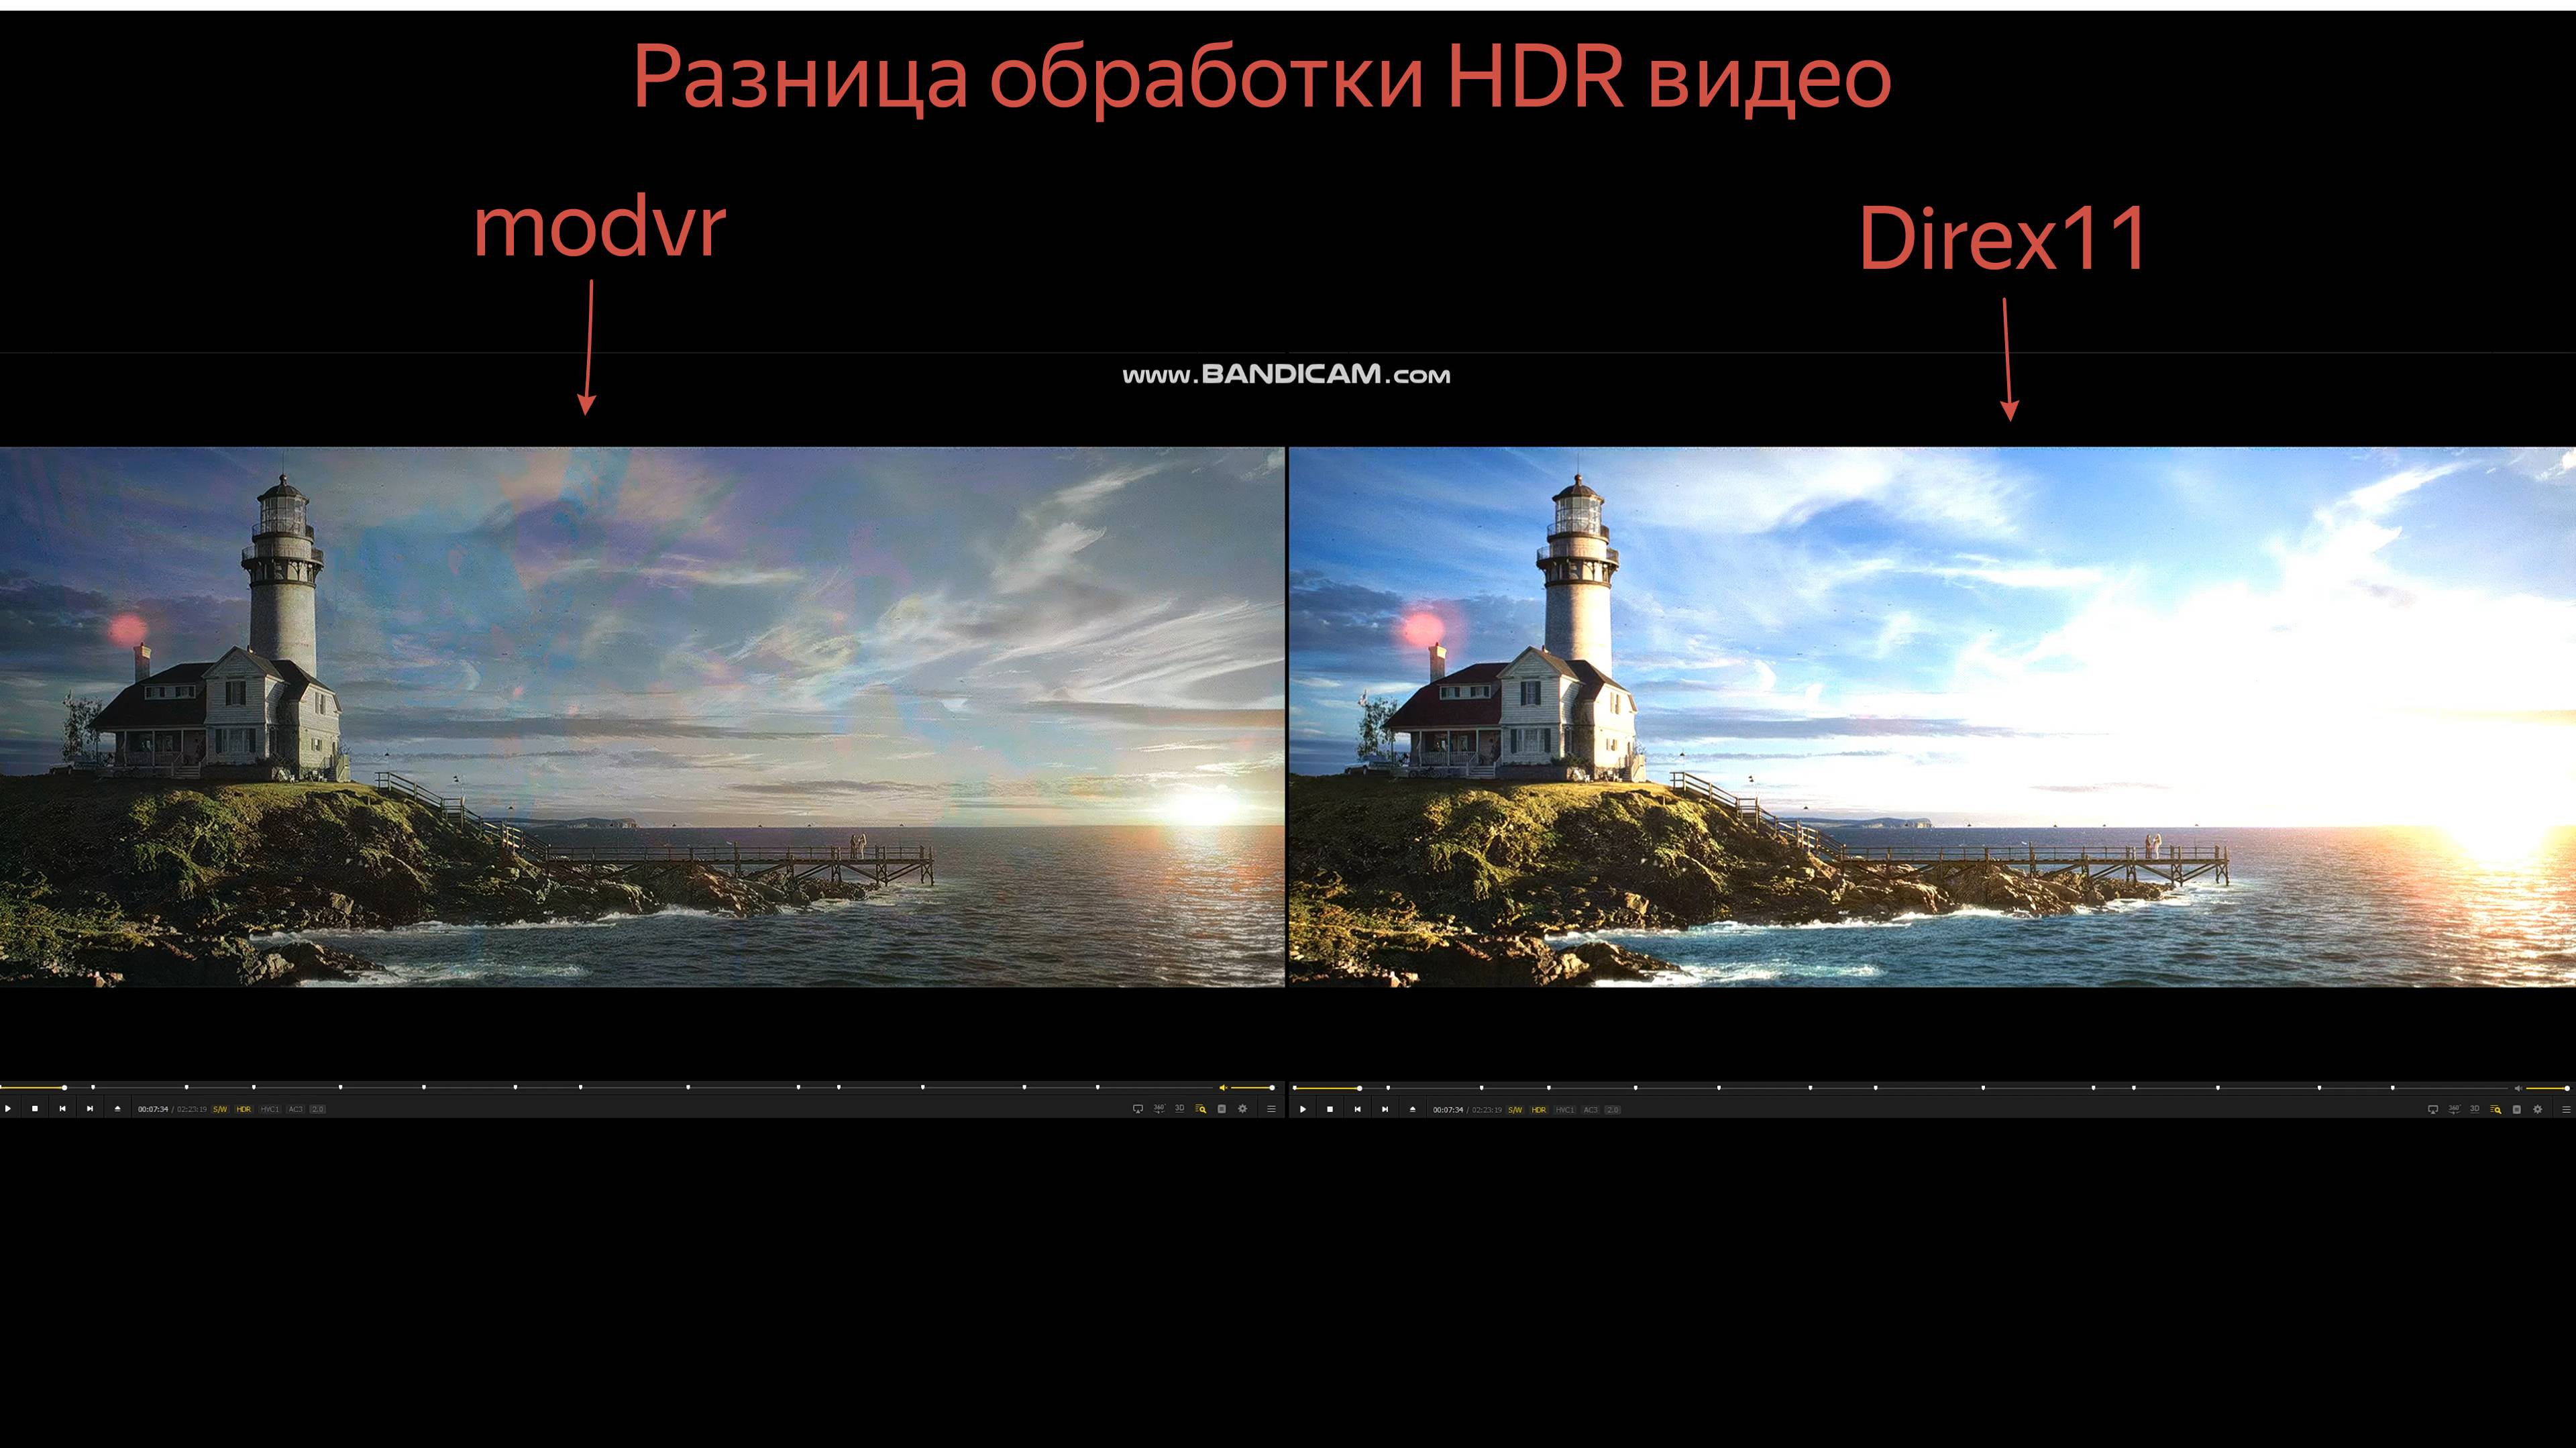Go to previous file in Direx11 player
Image resolution: width=2576 pixels, height=1448 pixels.
(1358, 1110)
